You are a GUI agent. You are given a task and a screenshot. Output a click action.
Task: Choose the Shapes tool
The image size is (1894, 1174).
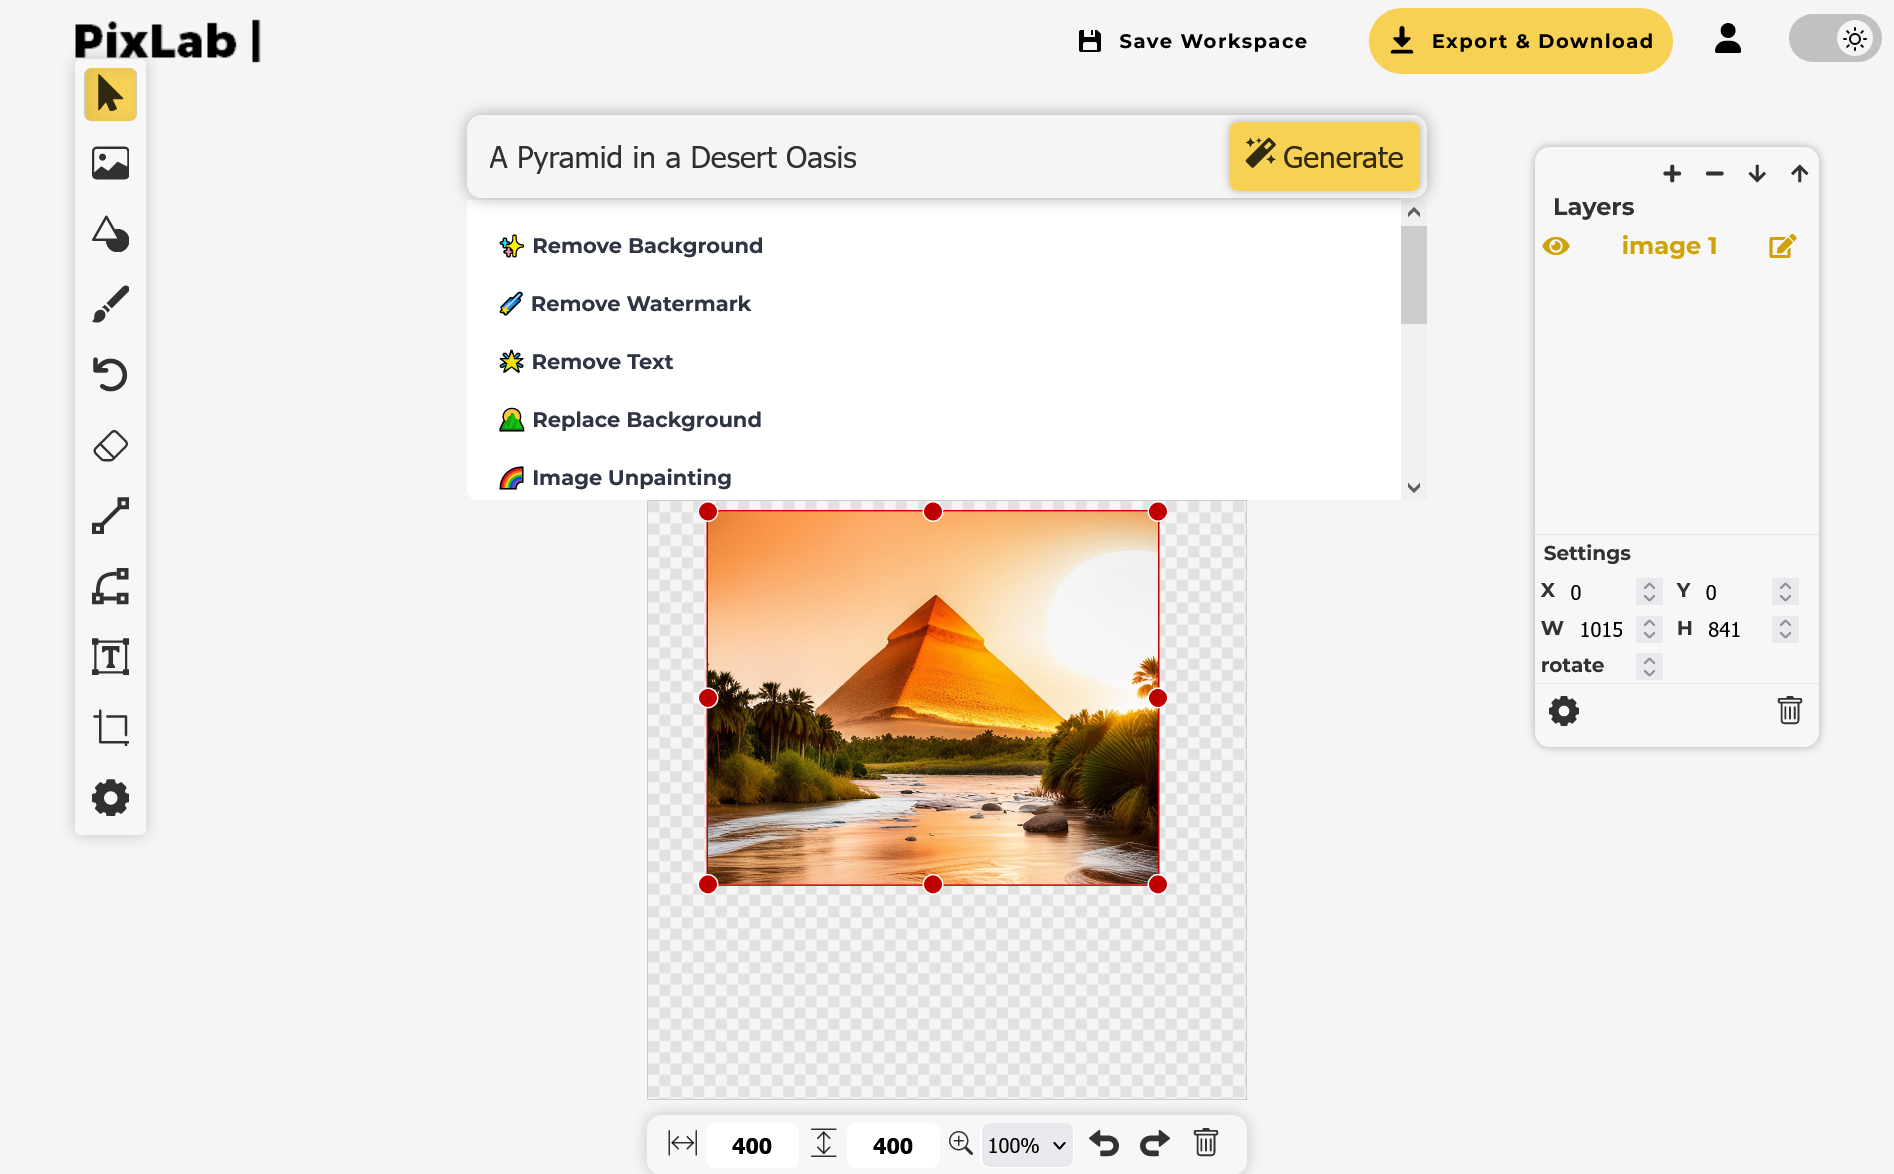[110, 234]
